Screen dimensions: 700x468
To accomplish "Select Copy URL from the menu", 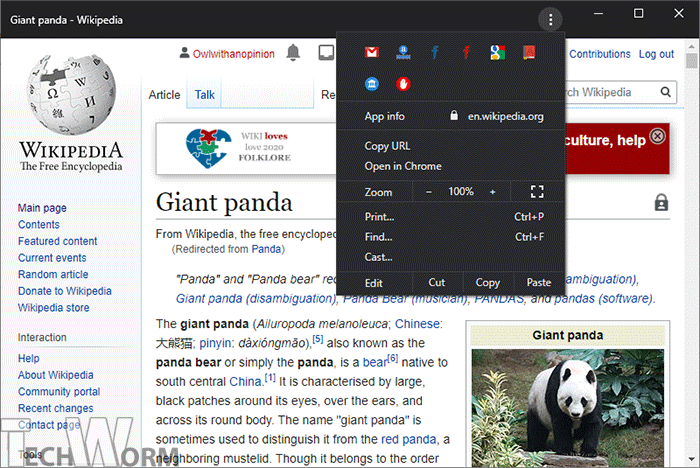I will [x=387, y=146].
